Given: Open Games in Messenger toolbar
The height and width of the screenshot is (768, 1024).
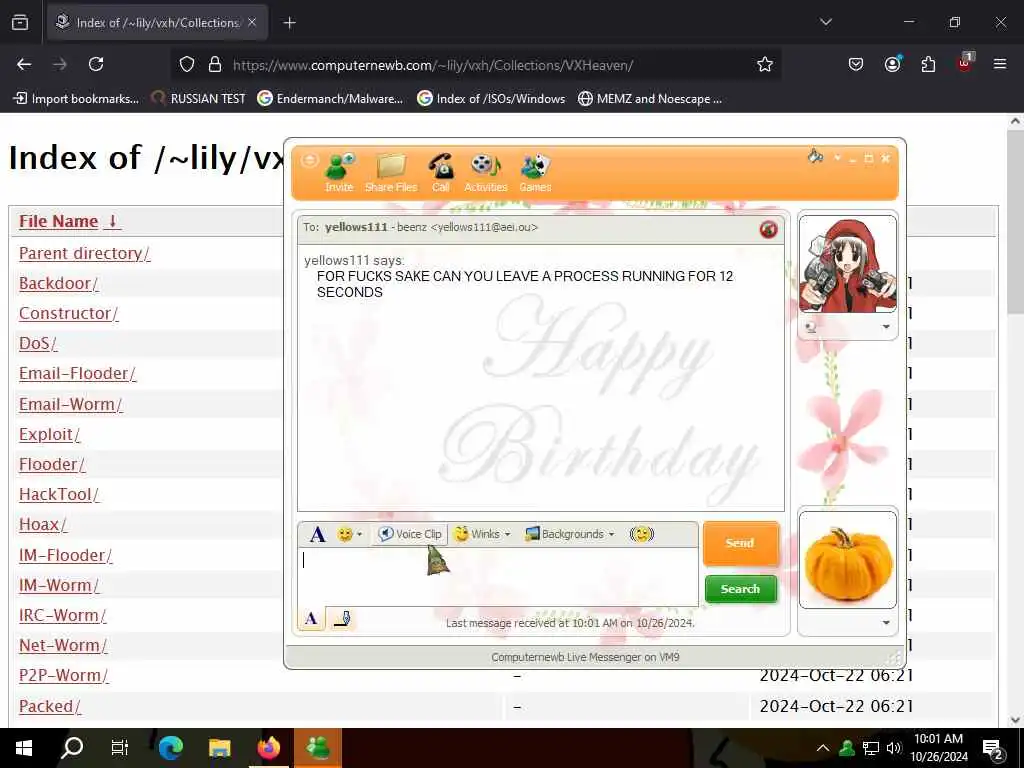Looking at the screenshot, I should pos(535,173).
